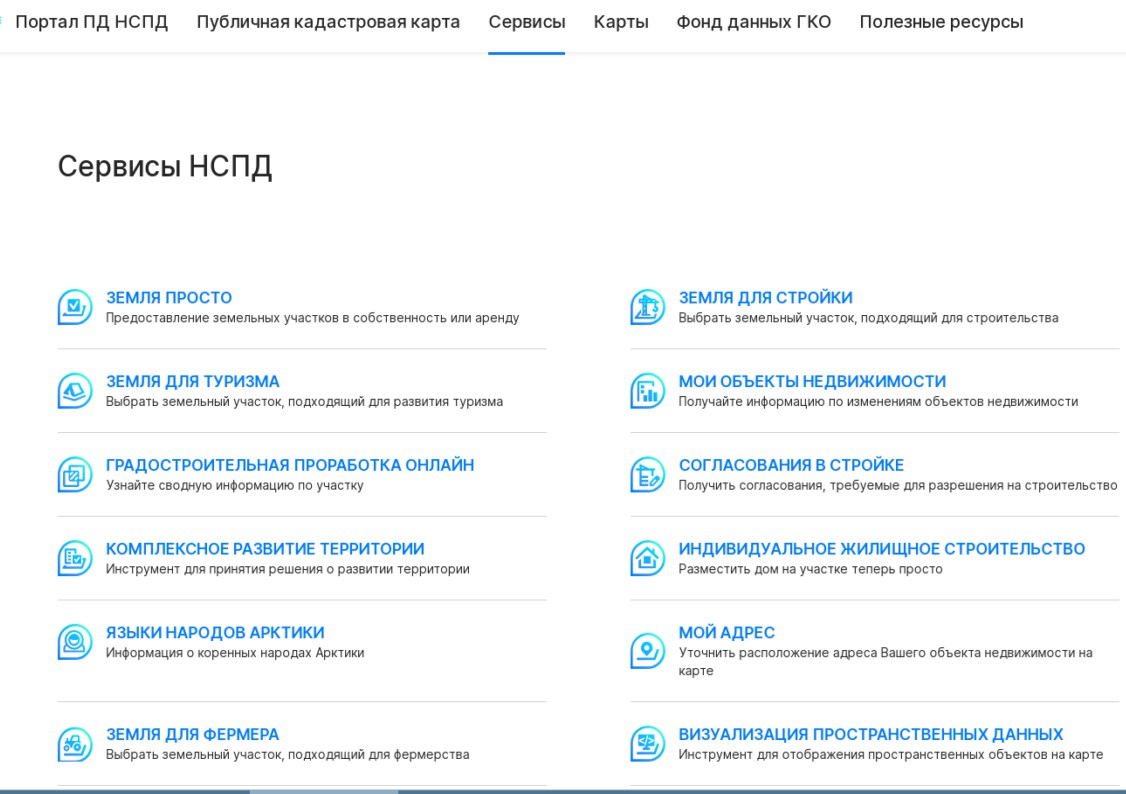Click the Земля просто service icon
This screenshot has height=794, width=1126.
(75, 307)
